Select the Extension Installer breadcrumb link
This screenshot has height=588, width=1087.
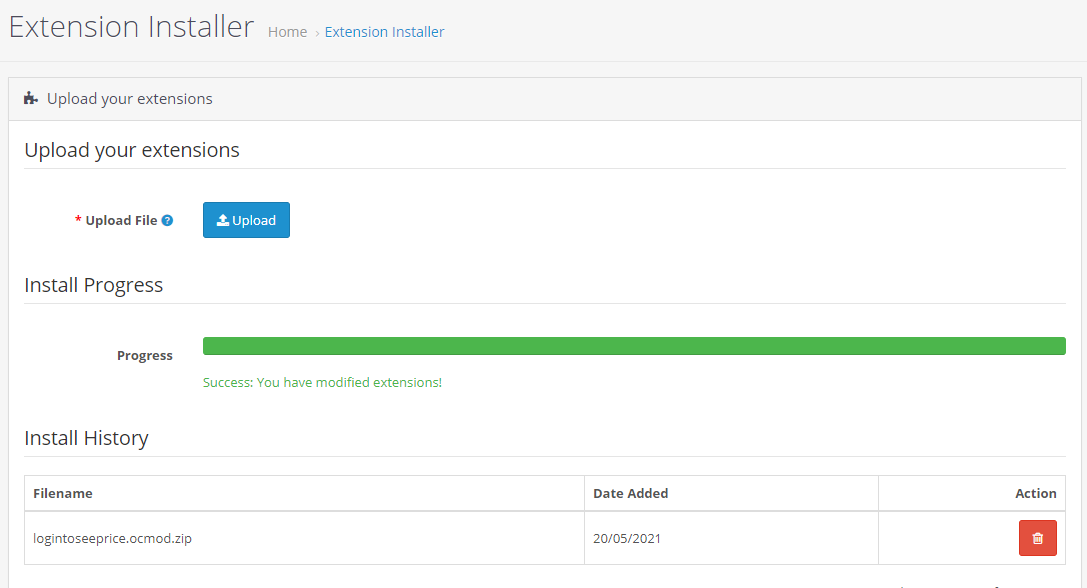384,31
